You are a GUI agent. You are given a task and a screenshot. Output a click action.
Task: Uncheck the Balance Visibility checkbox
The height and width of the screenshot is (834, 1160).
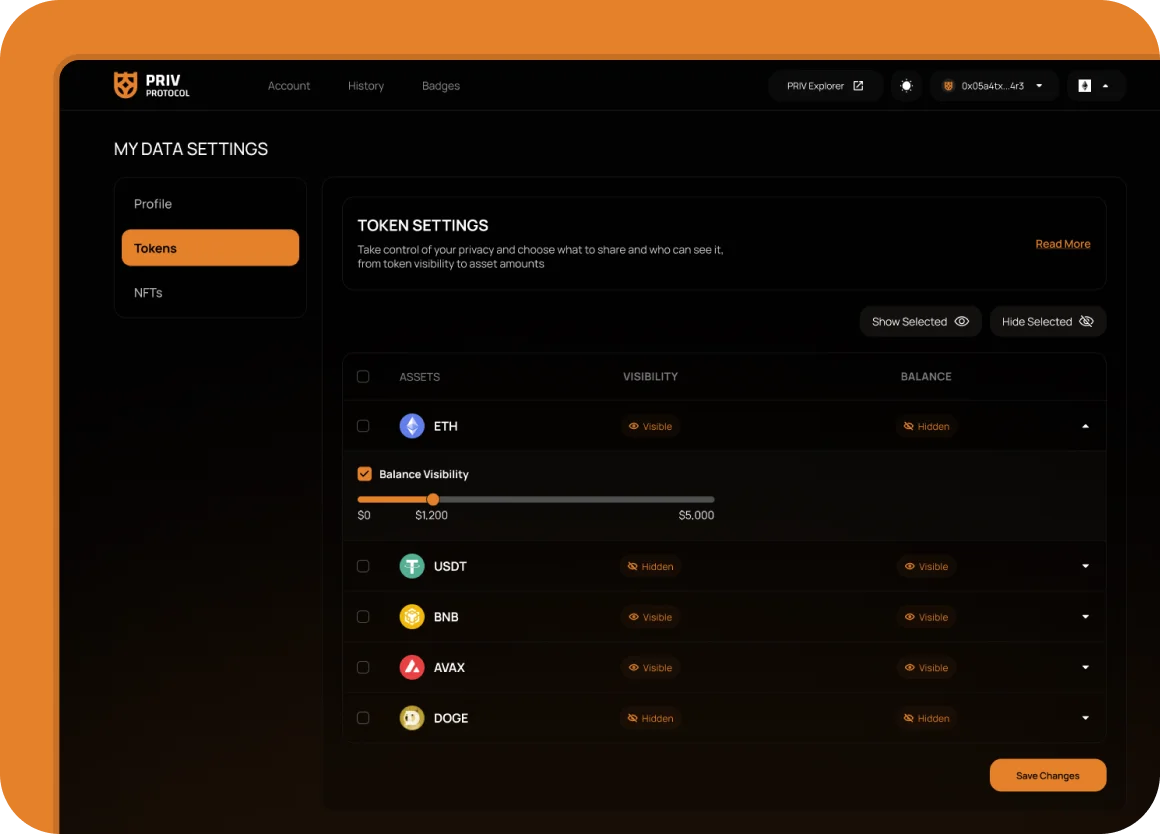click(364, 474)
